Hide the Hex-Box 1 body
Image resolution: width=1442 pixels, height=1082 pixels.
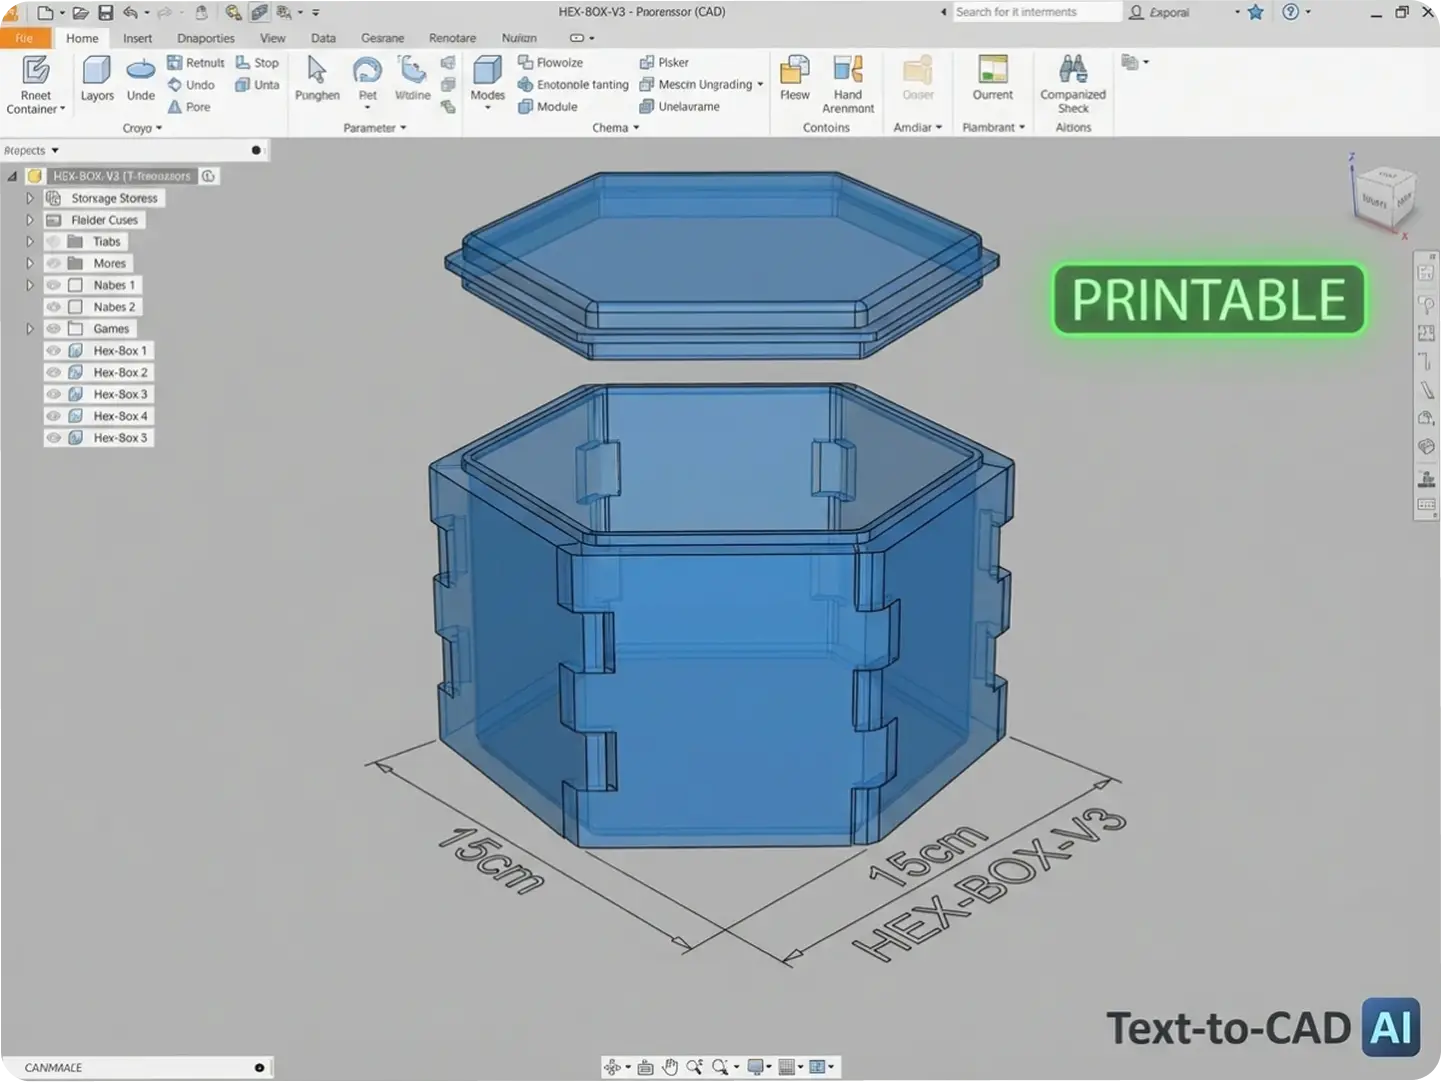pos(55,350)
